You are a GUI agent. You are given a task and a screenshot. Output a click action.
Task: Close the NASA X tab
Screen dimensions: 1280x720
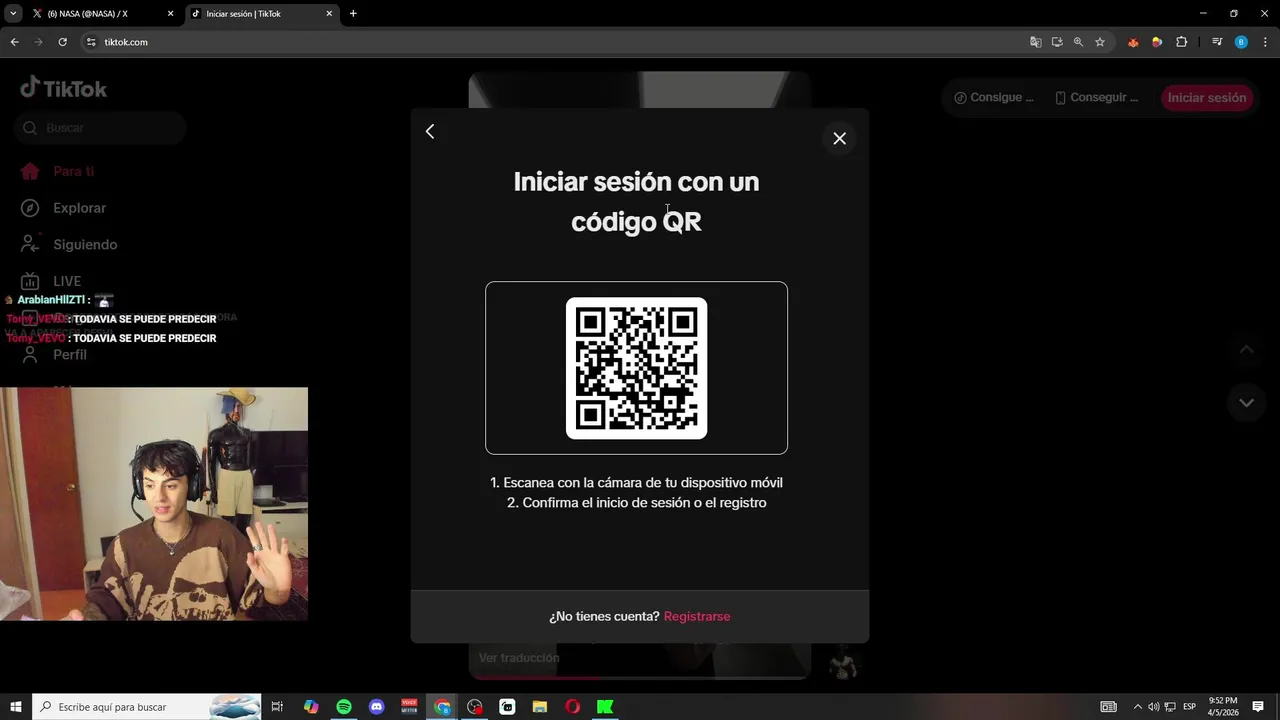tap(170, 14)
